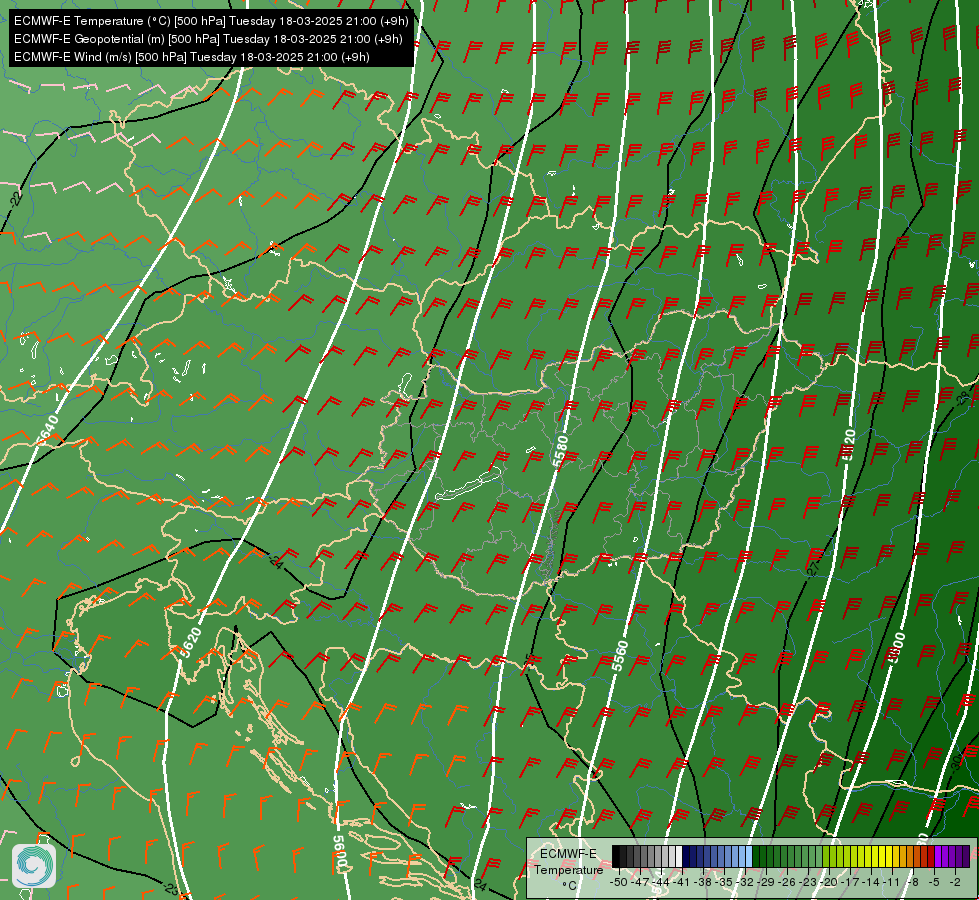Select the ECMWF-E Geopotential 500 hPa legend line
This screenshot has width=979, height=900.
pos(208,39)
